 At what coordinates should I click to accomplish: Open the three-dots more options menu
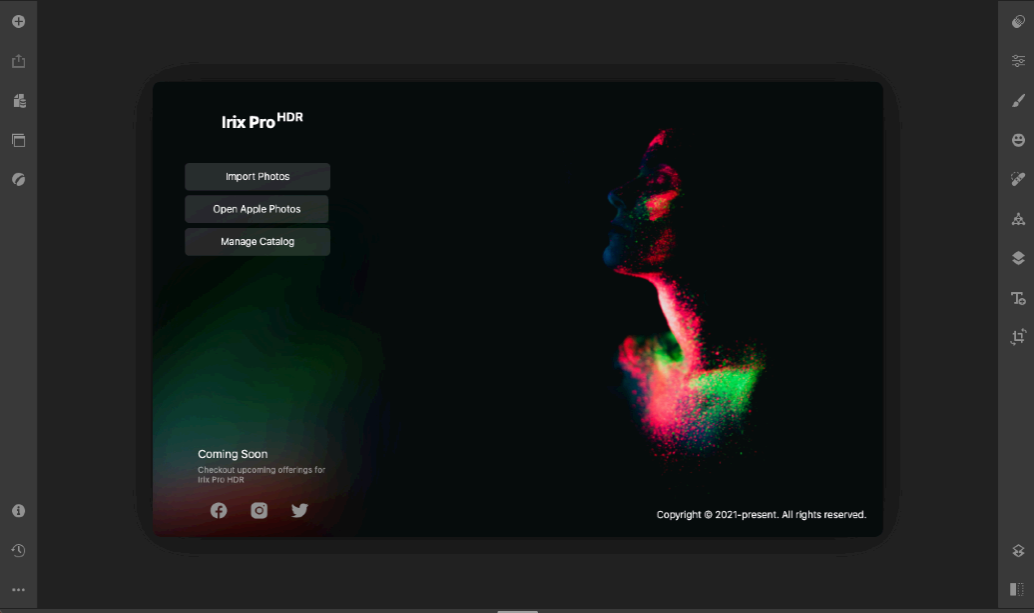point(18,590)
